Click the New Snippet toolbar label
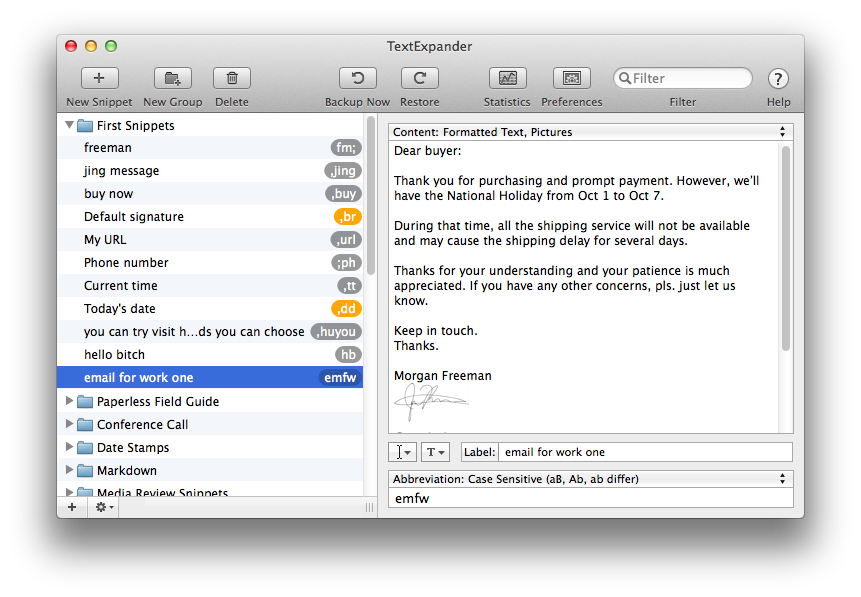Screen dimensions: 861x597 [99, 102]
